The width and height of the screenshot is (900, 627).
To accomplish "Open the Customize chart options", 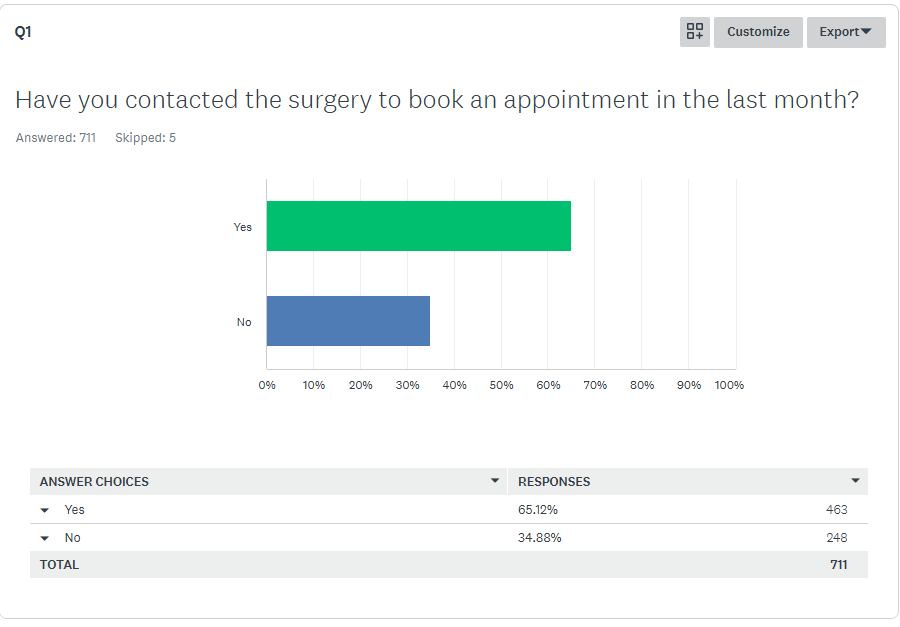I will (758, 32).
